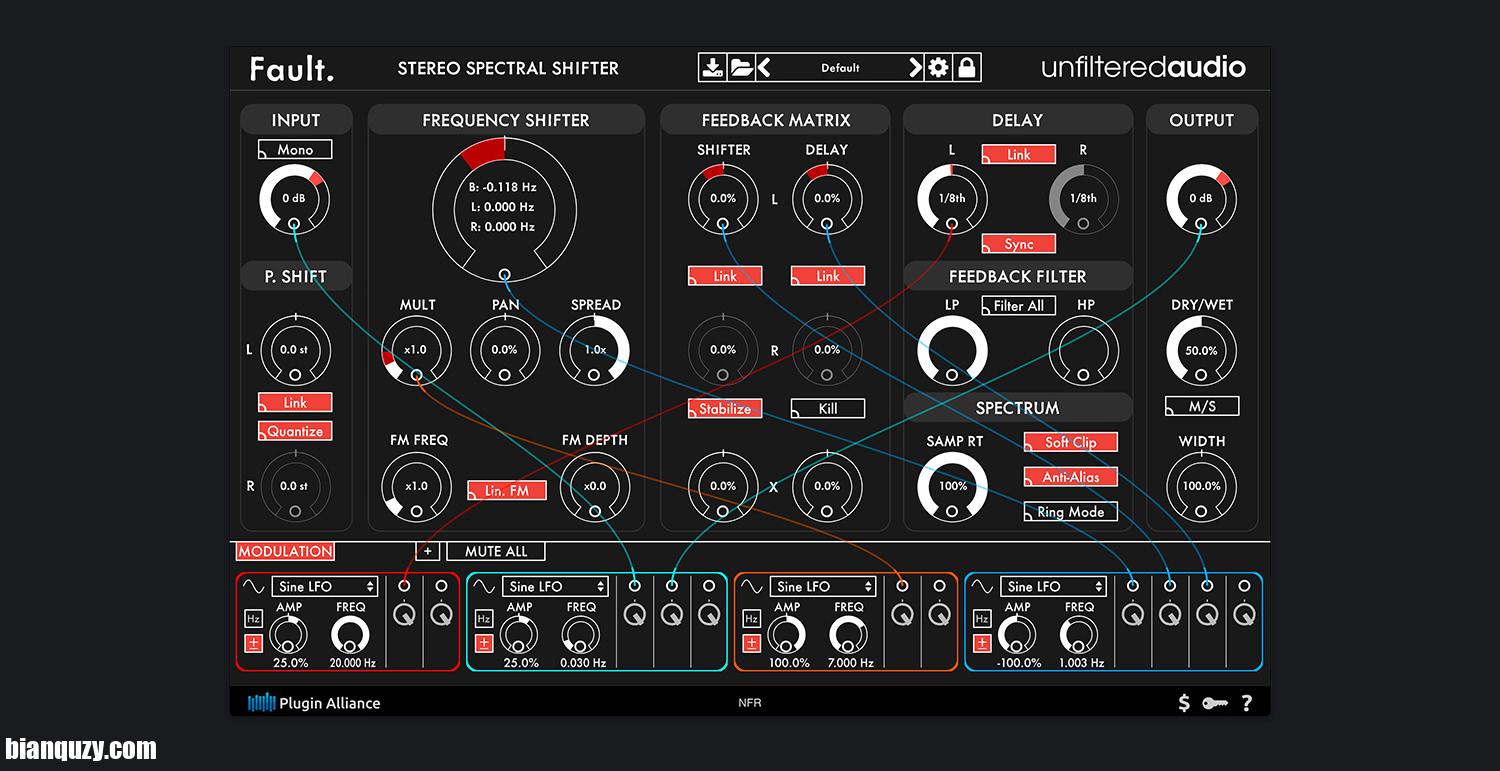1500x771 pixels.
Task: Click the save preset icon
Action: (x=712, y=68)
